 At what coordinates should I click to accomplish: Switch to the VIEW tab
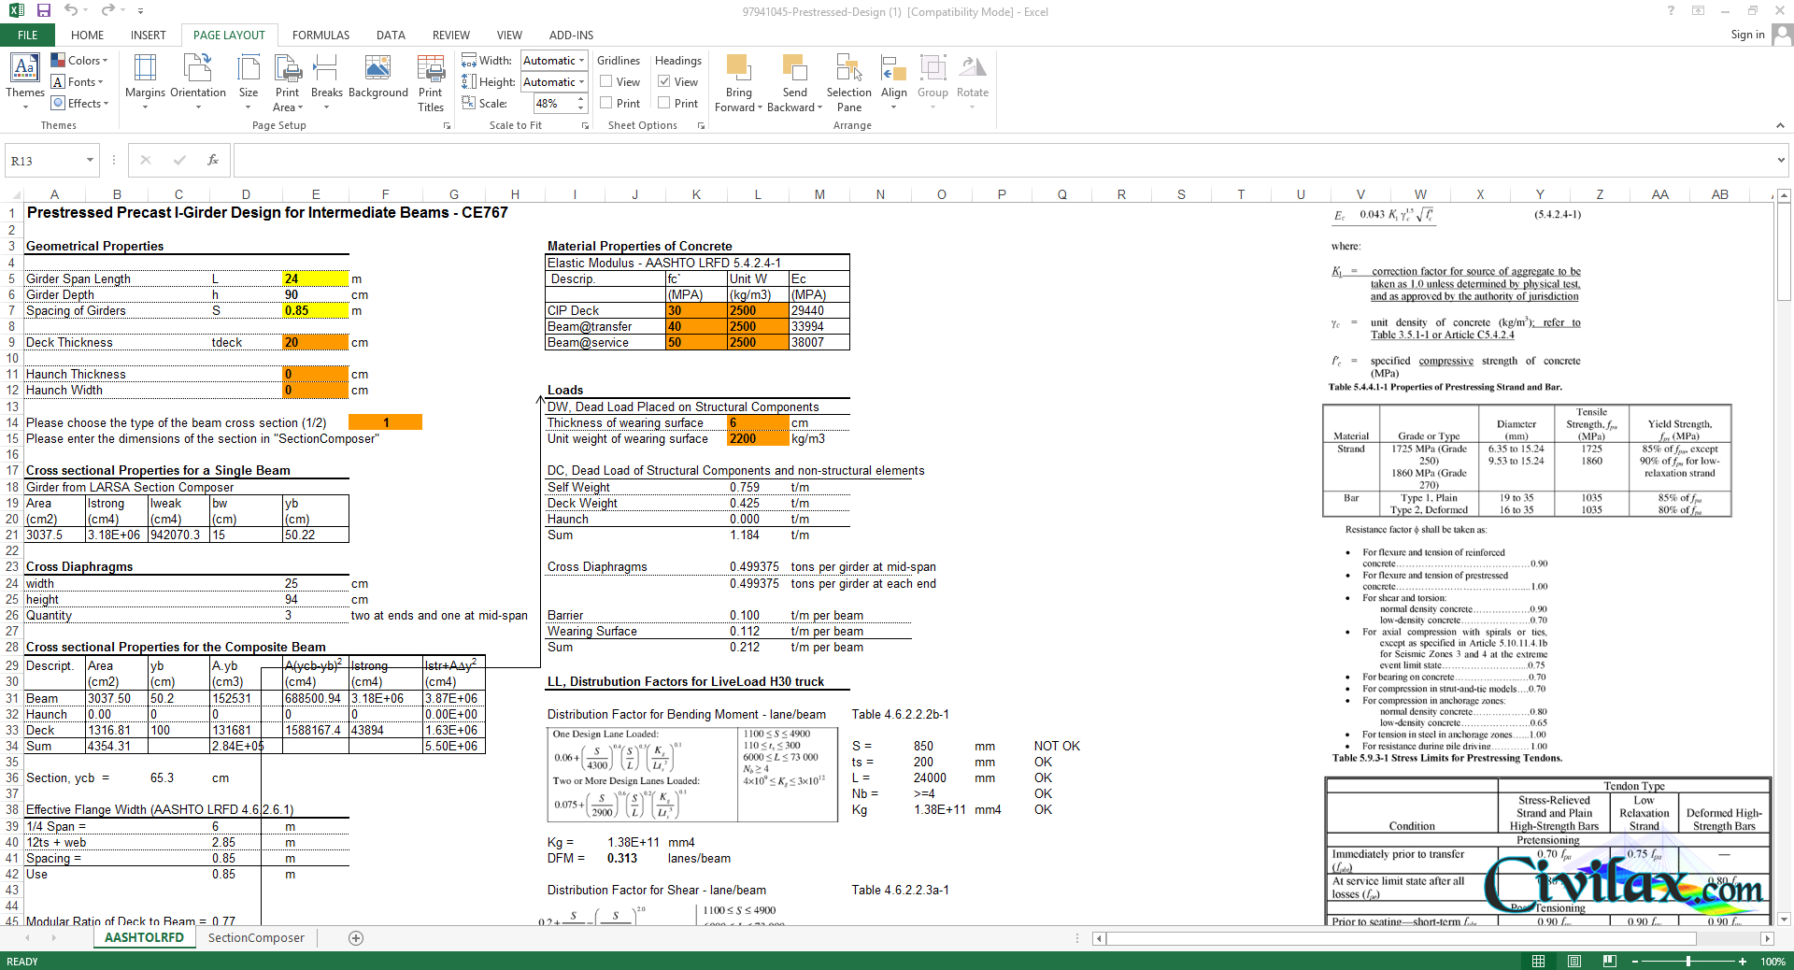tap(509, 35)
